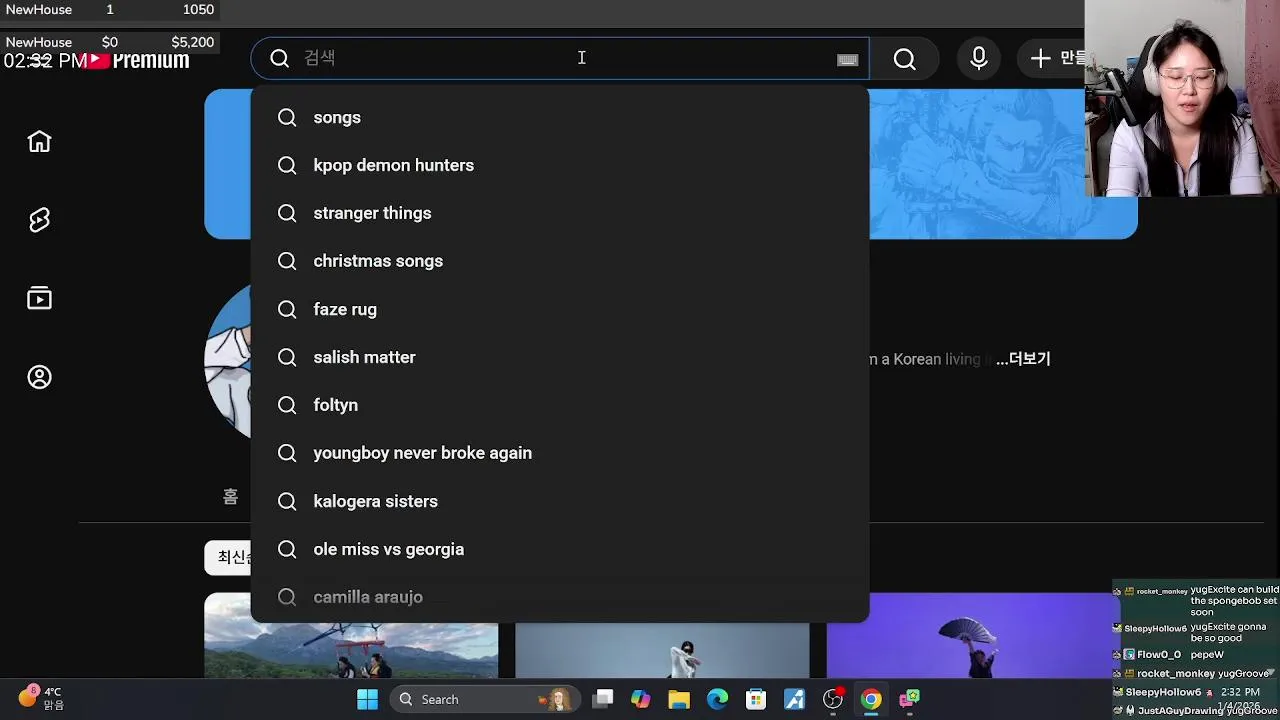This screenshot has height=720, width=1280.
Task: Select the 'faze rug' suggestion
Action: click(560, 309)
